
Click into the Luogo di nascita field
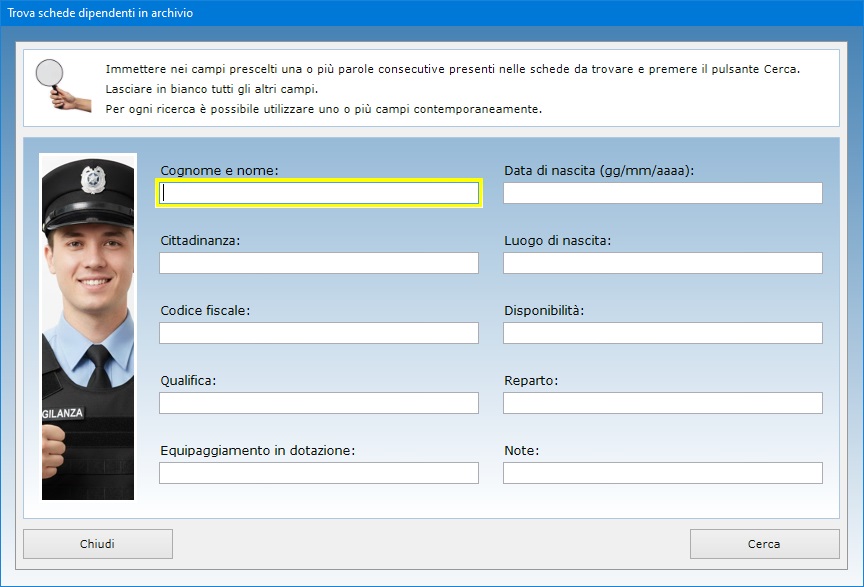pyautogui.click(x=662, y=263)
